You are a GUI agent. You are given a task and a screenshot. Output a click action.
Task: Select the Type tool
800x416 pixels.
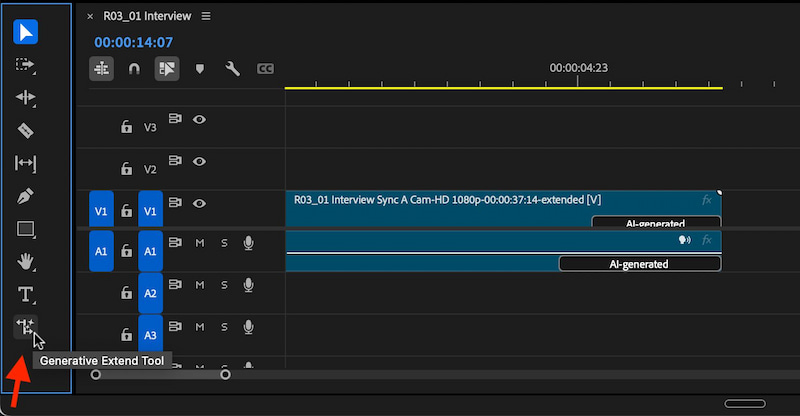pyautogui.click(x=25, y=295)
